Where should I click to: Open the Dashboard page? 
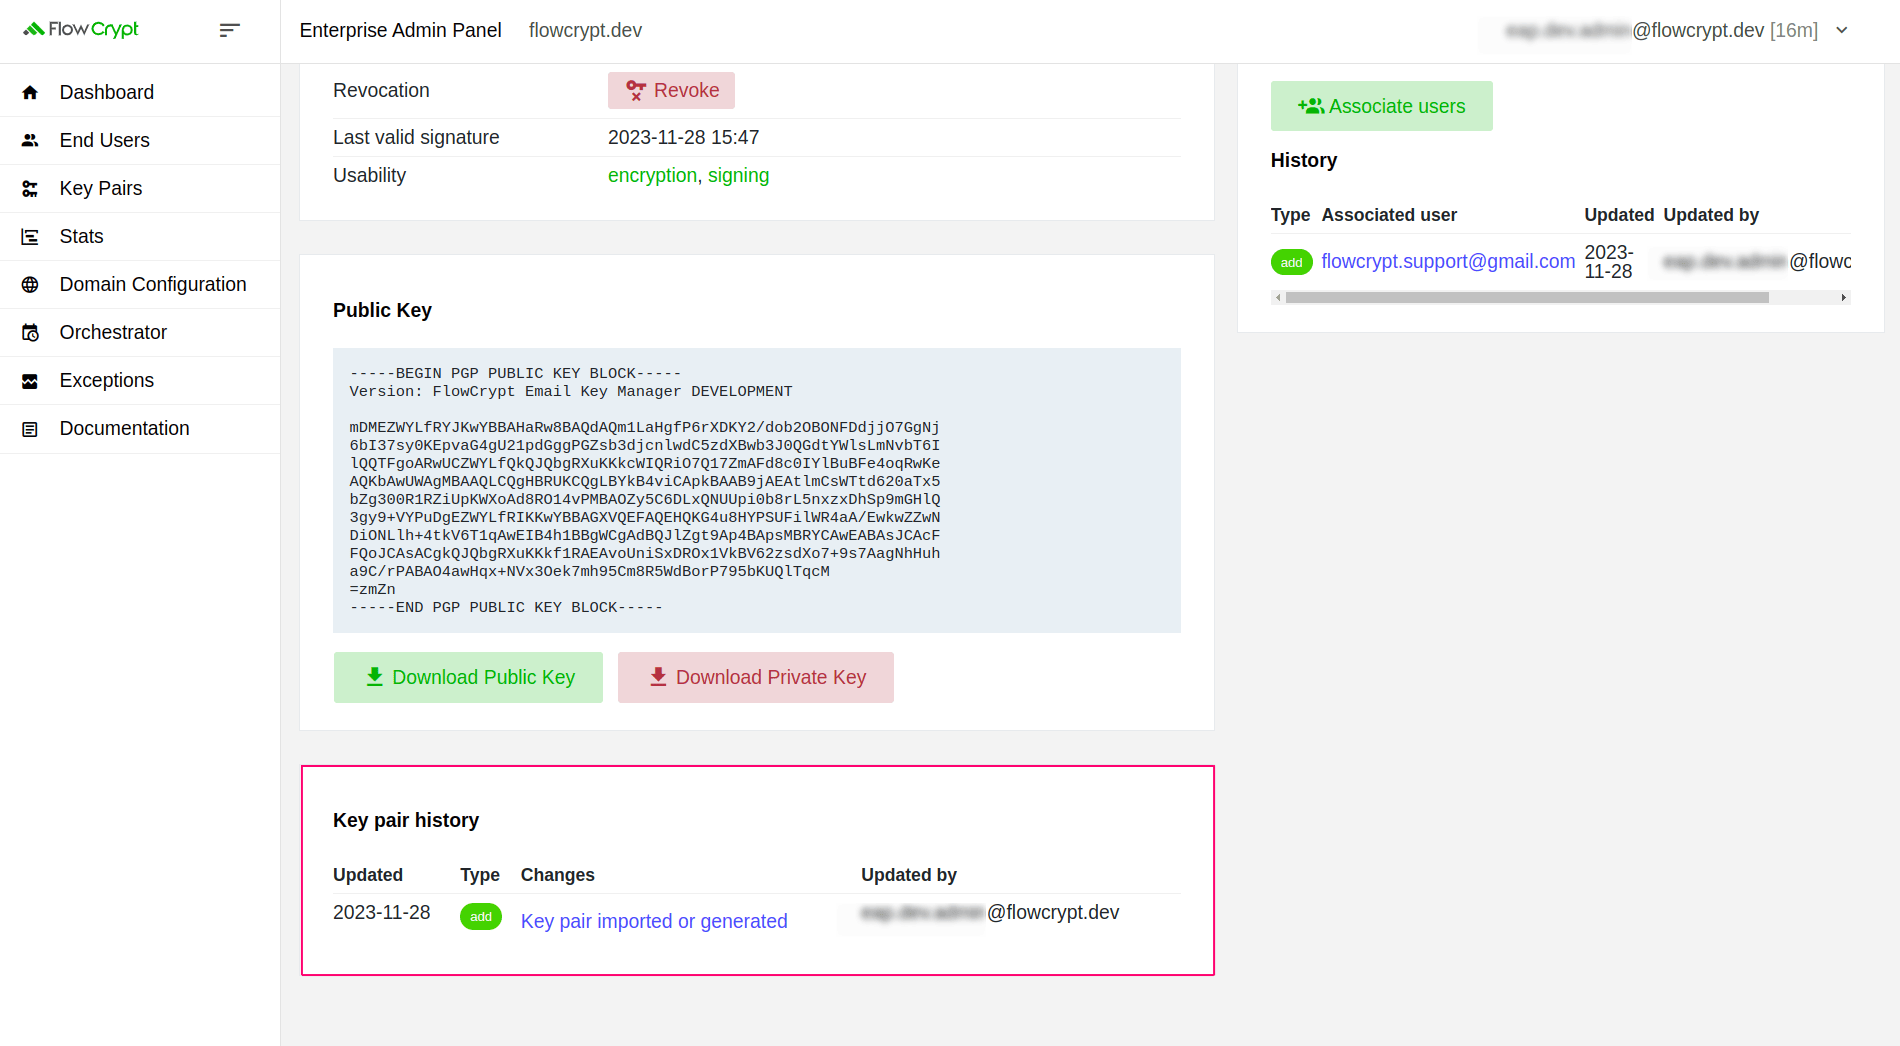pos(140,93)
